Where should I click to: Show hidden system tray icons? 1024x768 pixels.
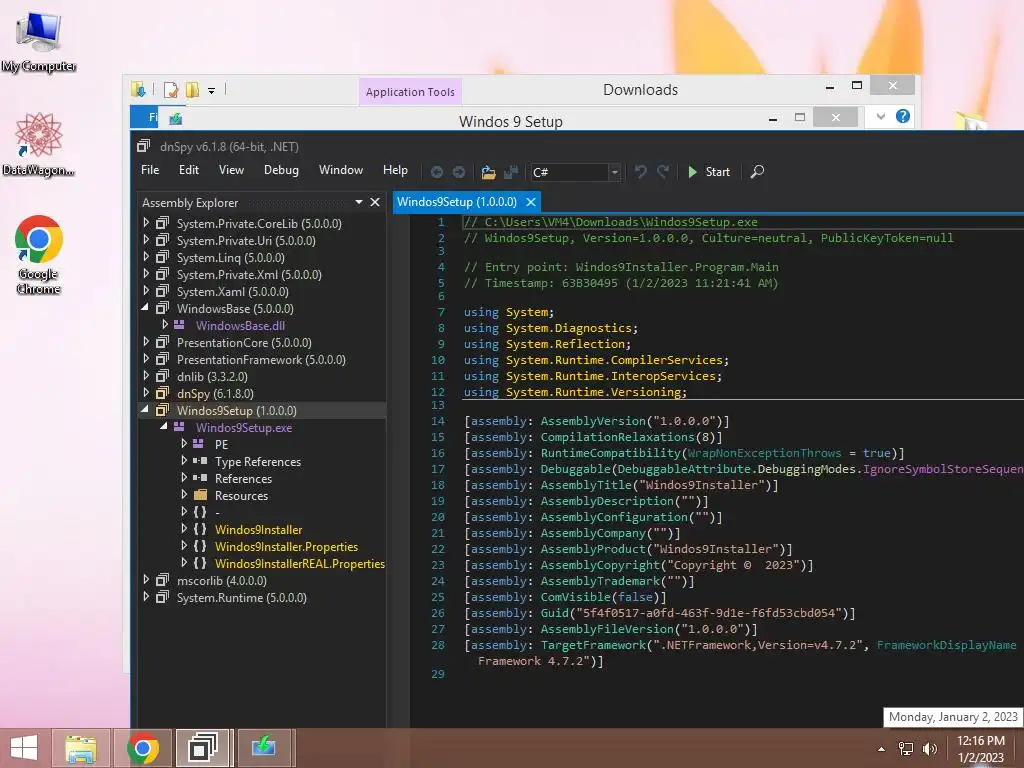tap(882, 748)
